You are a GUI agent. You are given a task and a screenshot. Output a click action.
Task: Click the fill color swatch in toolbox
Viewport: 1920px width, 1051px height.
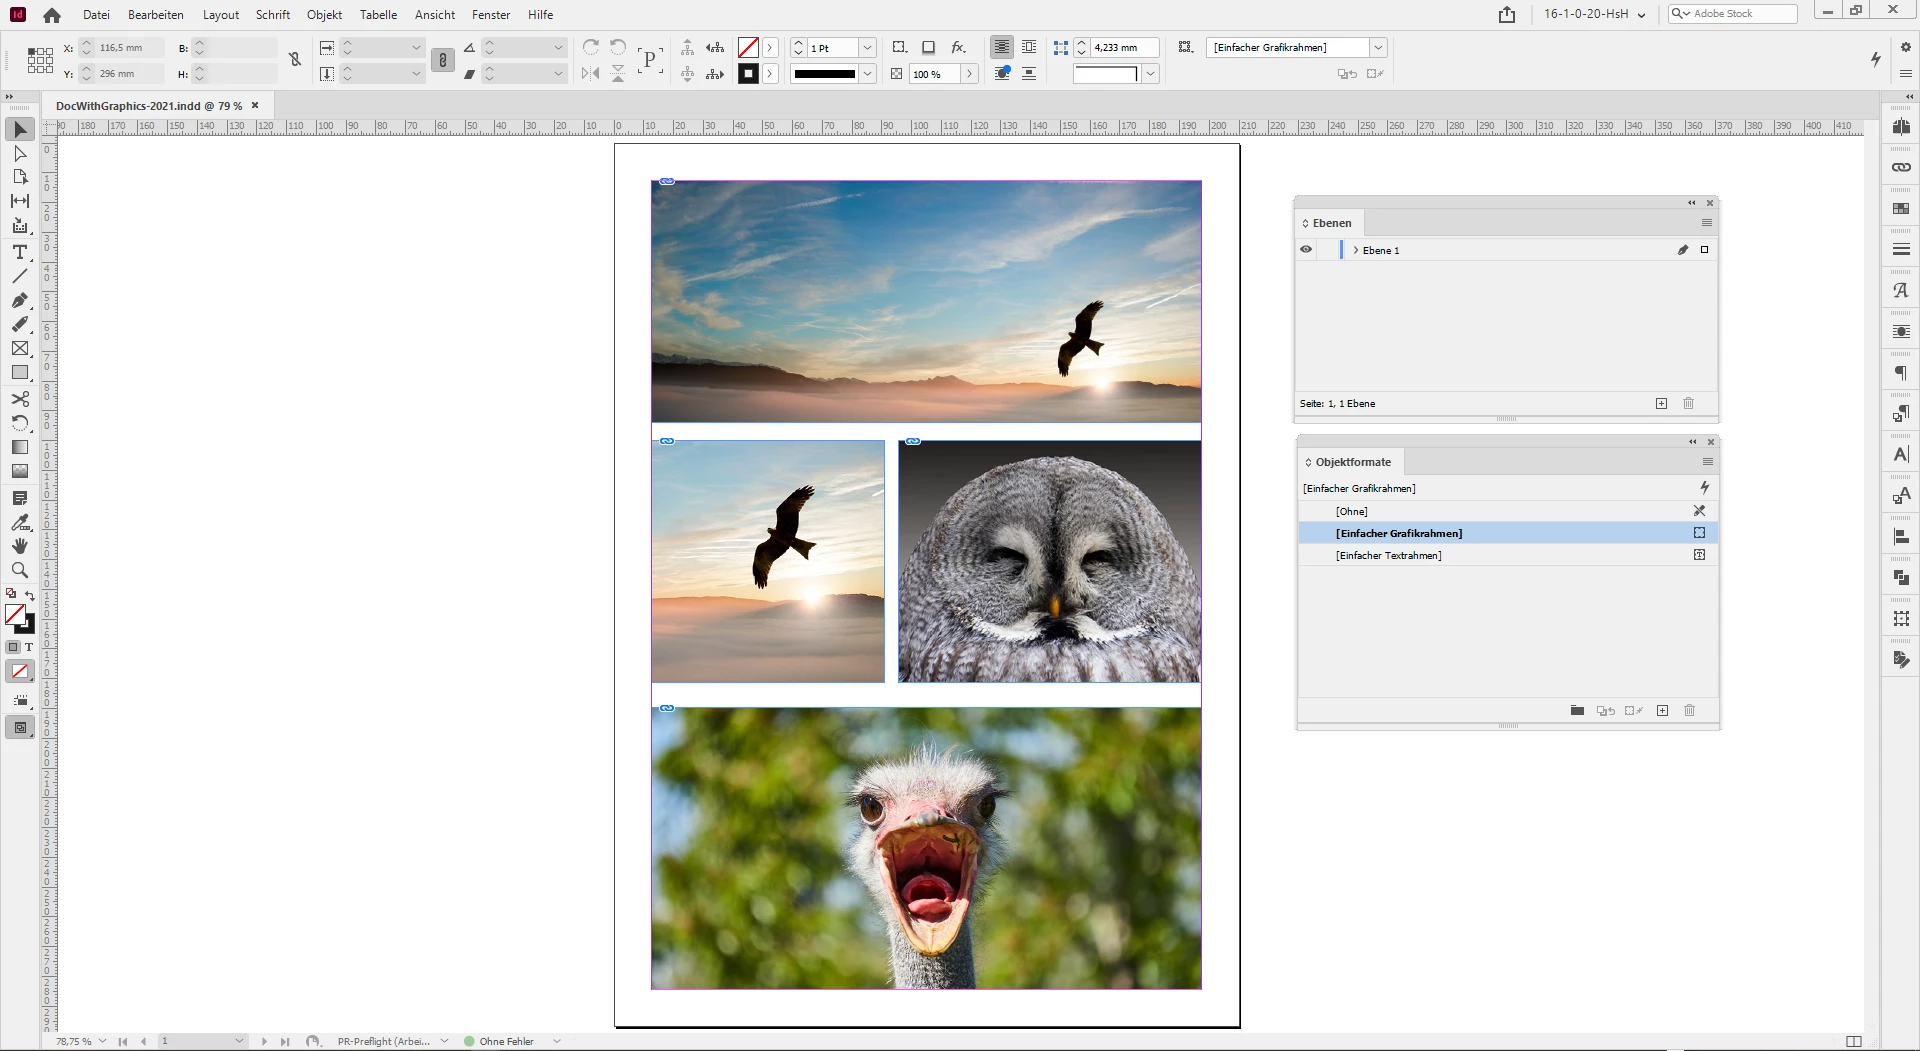(x=15, y=614)
